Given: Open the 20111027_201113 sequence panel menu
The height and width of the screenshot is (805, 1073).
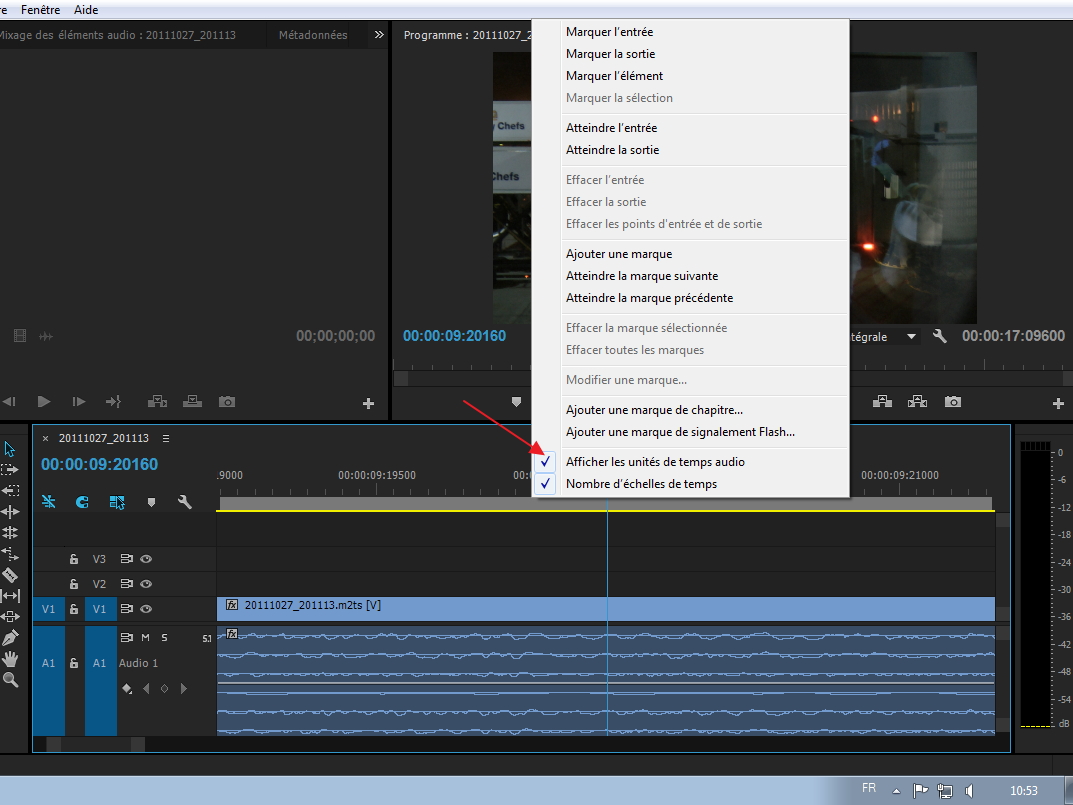Looking at the screenshot, I should pyautogui.click(x=166, y=438).
